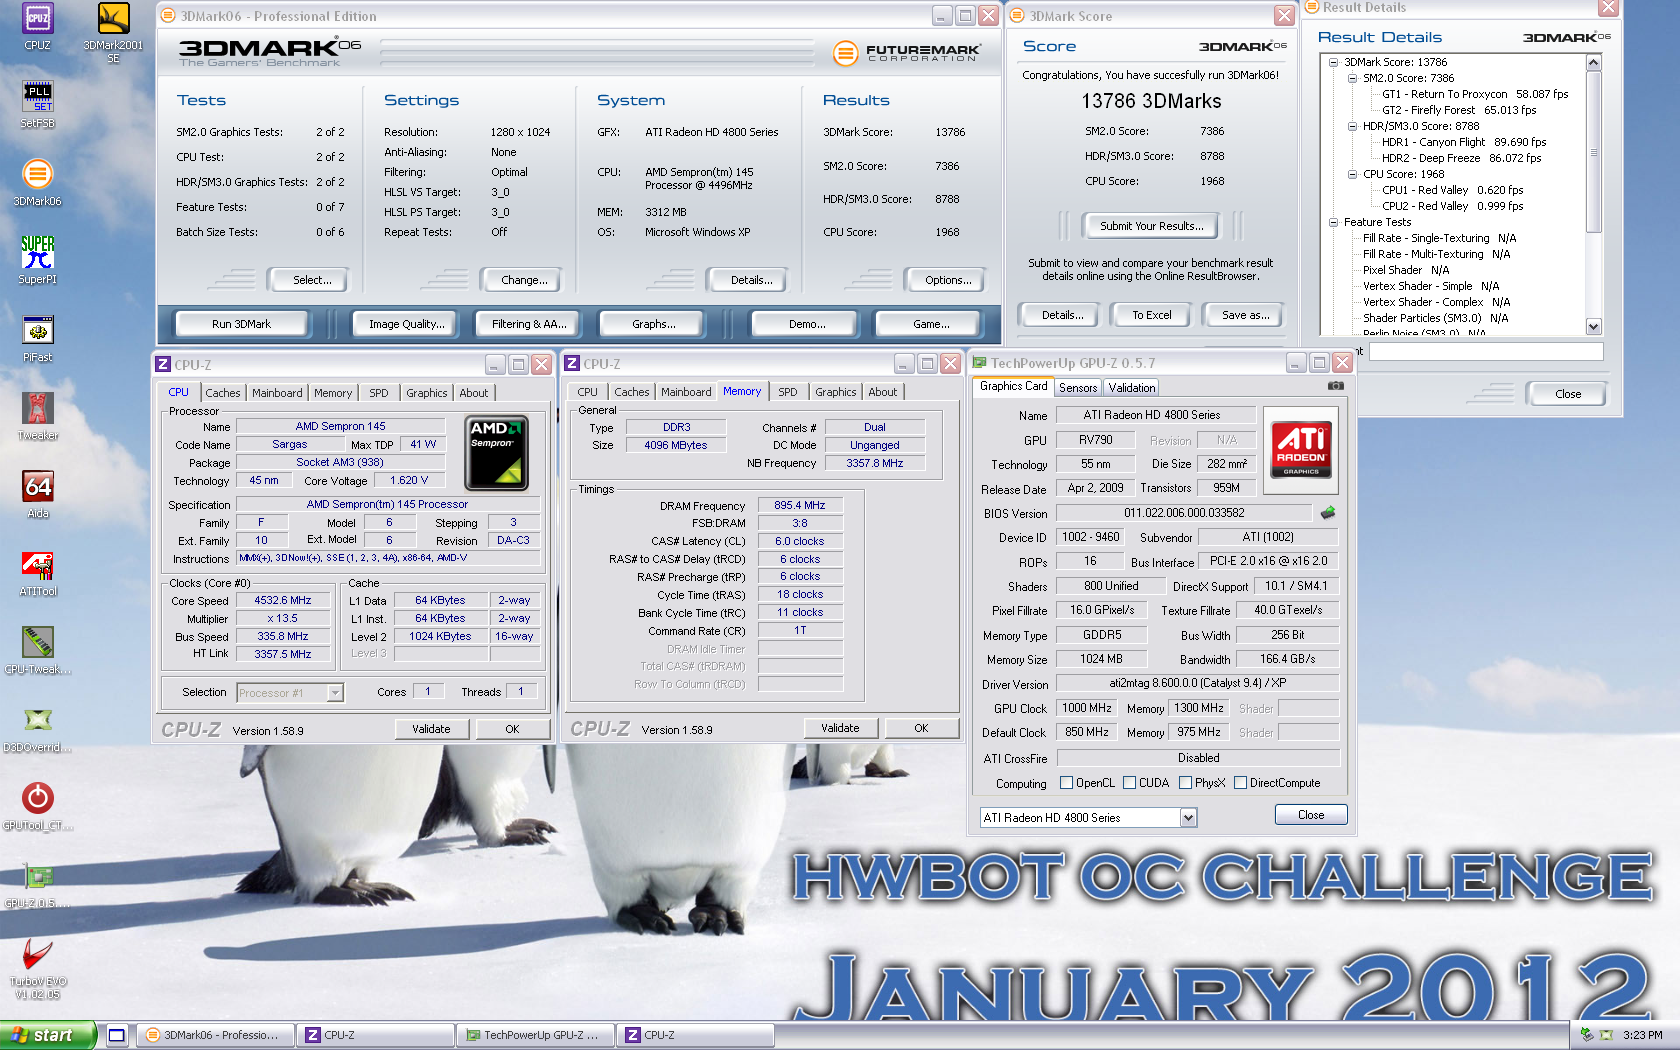Toggle the DirectCompute checkbox
The image size is (1680, 1050).
coord(1240,783)
